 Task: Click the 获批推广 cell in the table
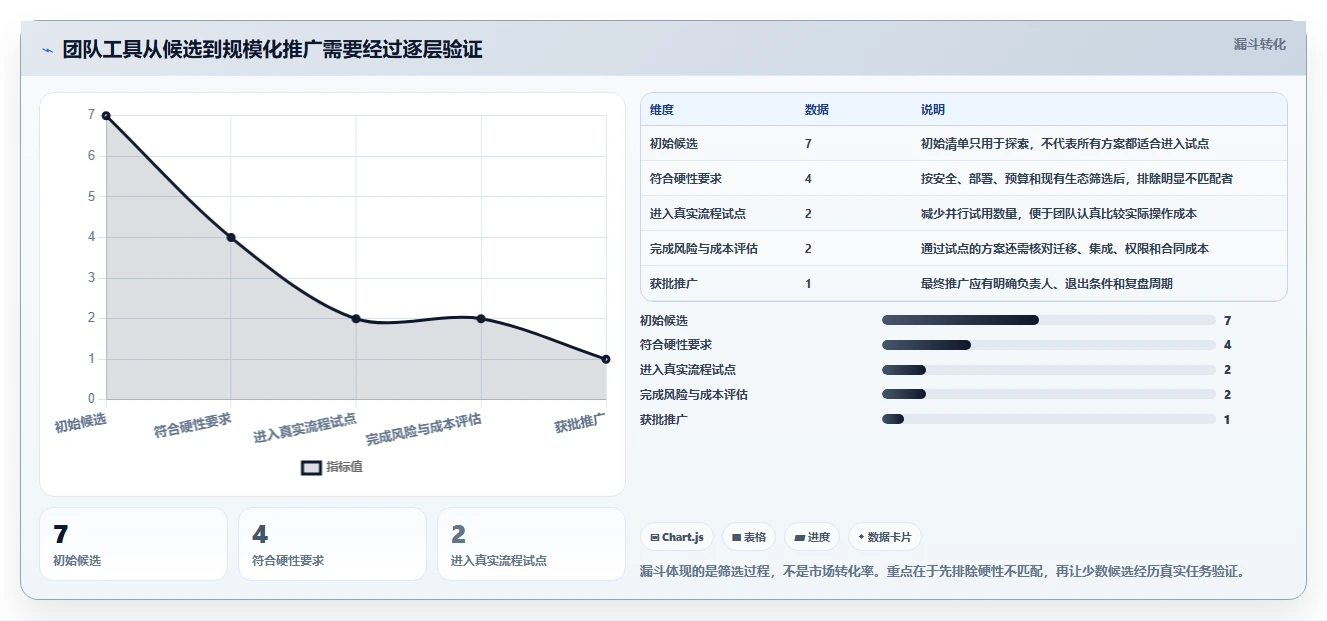click(674, 284)
